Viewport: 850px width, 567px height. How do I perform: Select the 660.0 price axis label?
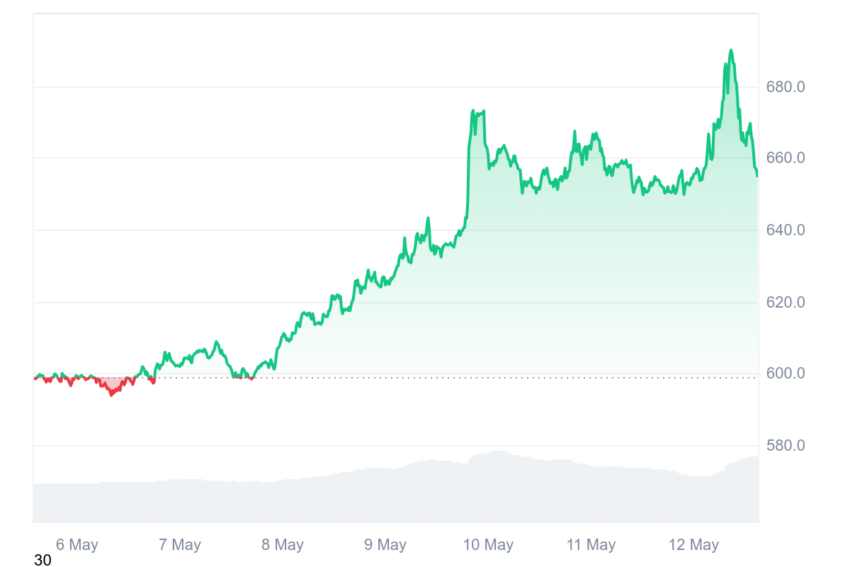785,158
